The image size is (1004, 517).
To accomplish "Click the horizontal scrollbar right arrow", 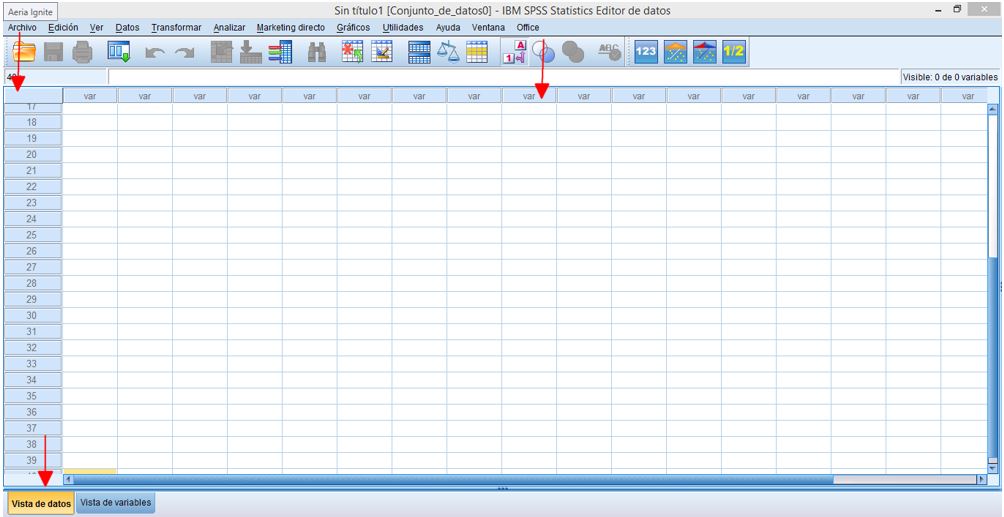I will point(980,479).
